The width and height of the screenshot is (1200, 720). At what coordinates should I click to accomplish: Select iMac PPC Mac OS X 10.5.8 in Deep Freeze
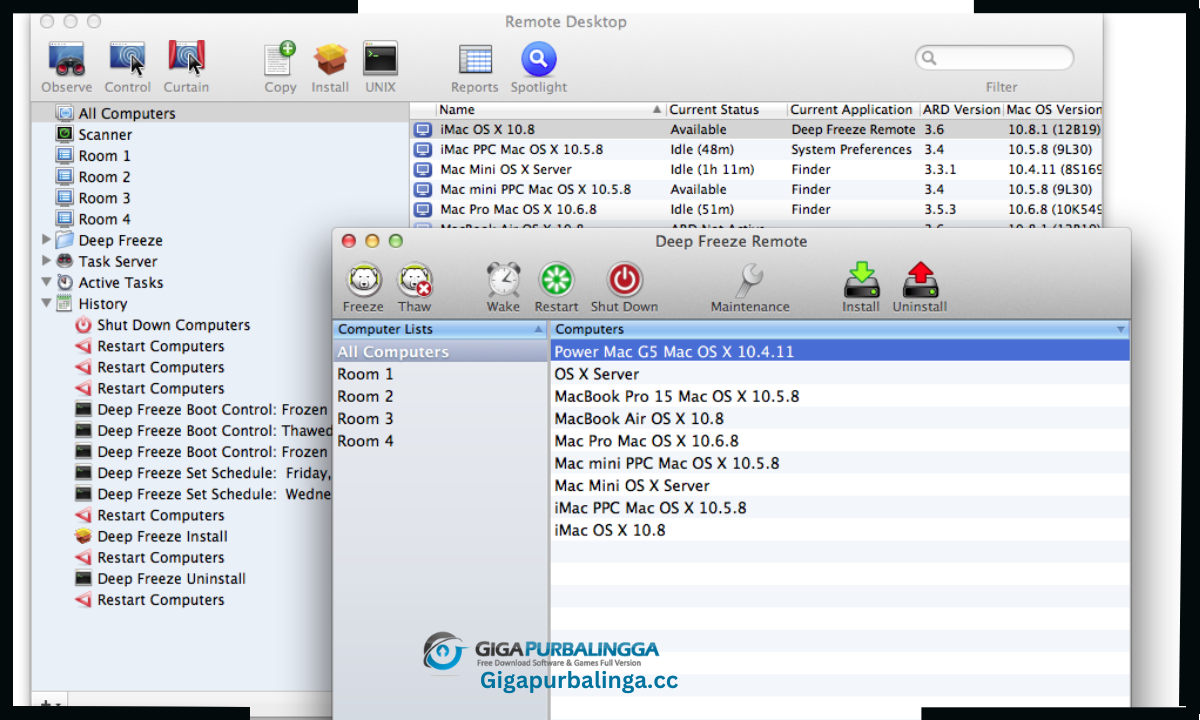(840, 507)
